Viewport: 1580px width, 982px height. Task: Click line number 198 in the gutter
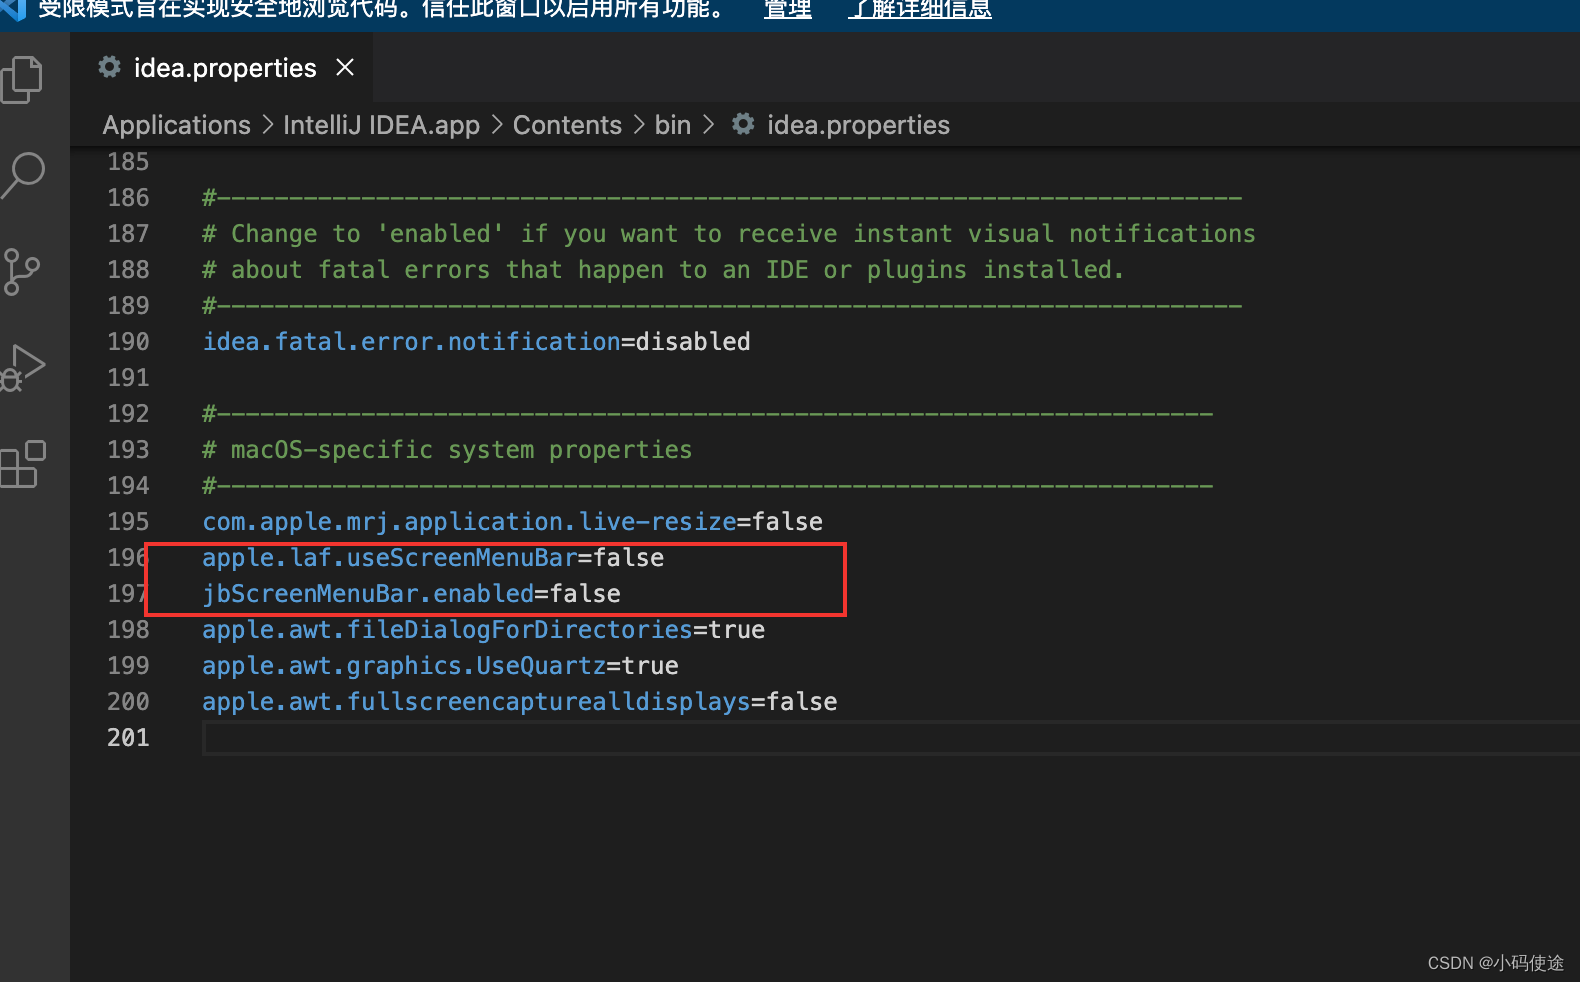coord(128,630)
